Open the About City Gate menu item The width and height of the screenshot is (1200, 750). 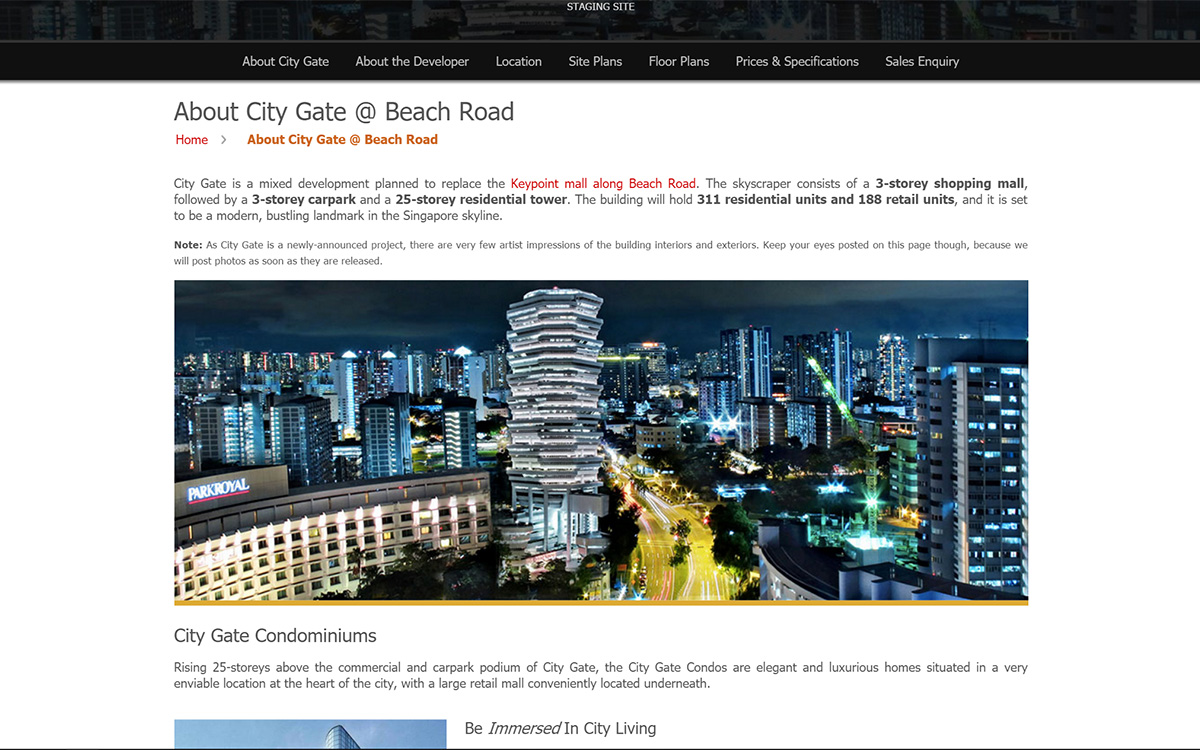285,61
